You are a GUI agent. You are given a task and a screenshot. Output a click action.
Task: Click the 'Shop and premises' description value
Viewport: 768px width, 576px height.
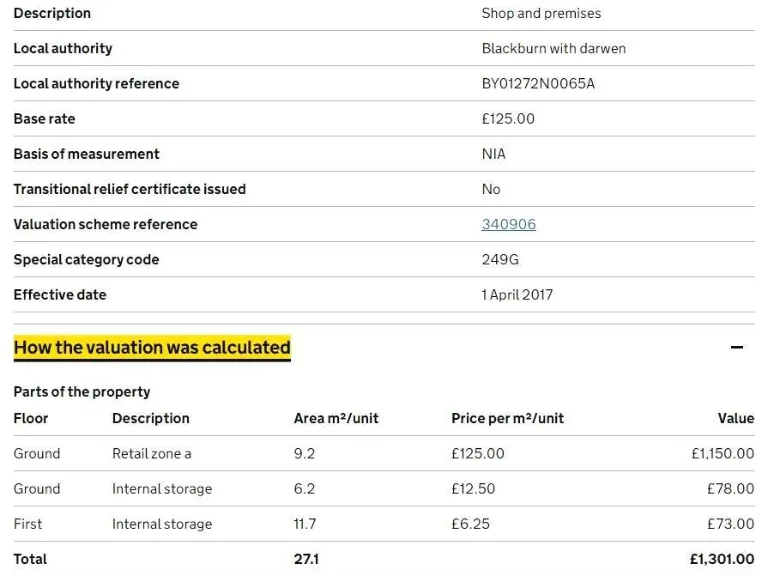541,13
